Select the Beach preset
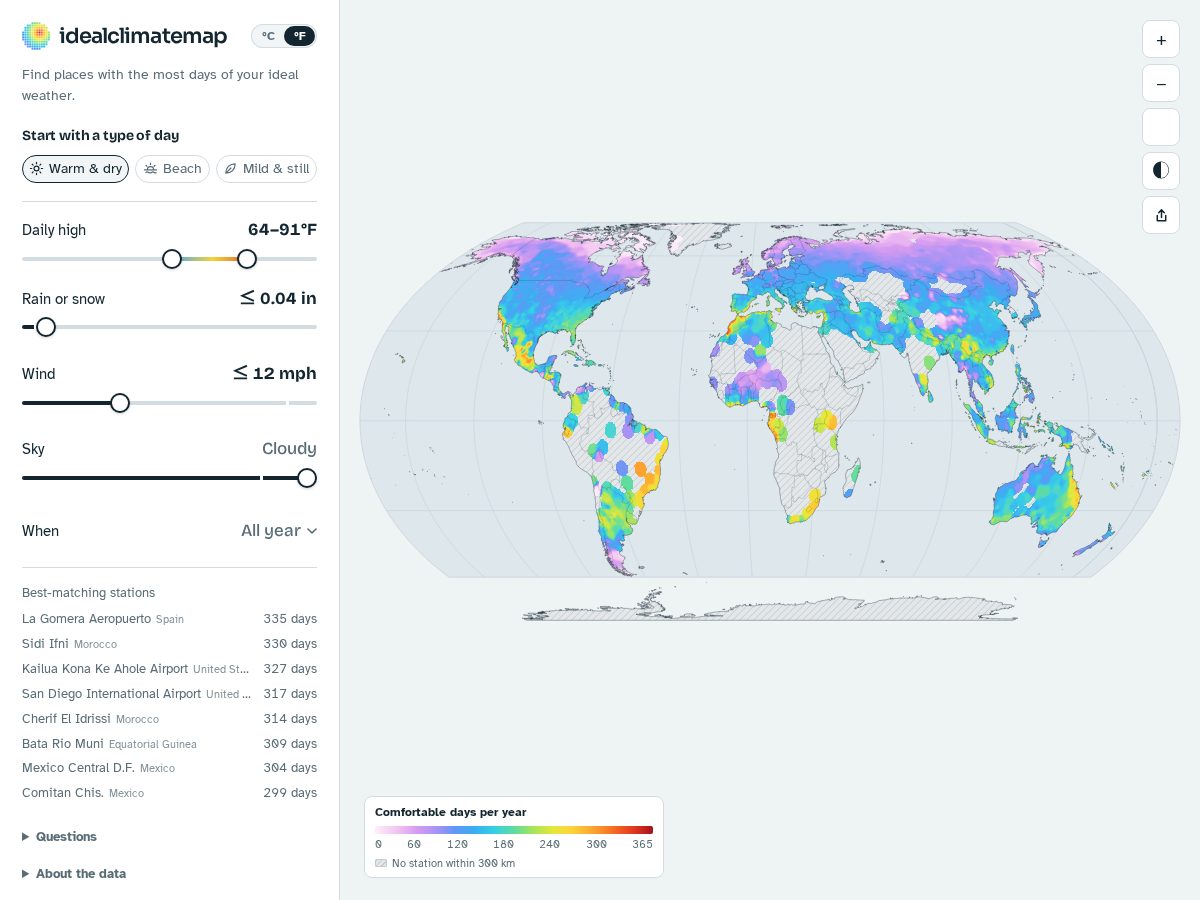Viewport: 1200px width, 900px height. click(x=172, y=169)
